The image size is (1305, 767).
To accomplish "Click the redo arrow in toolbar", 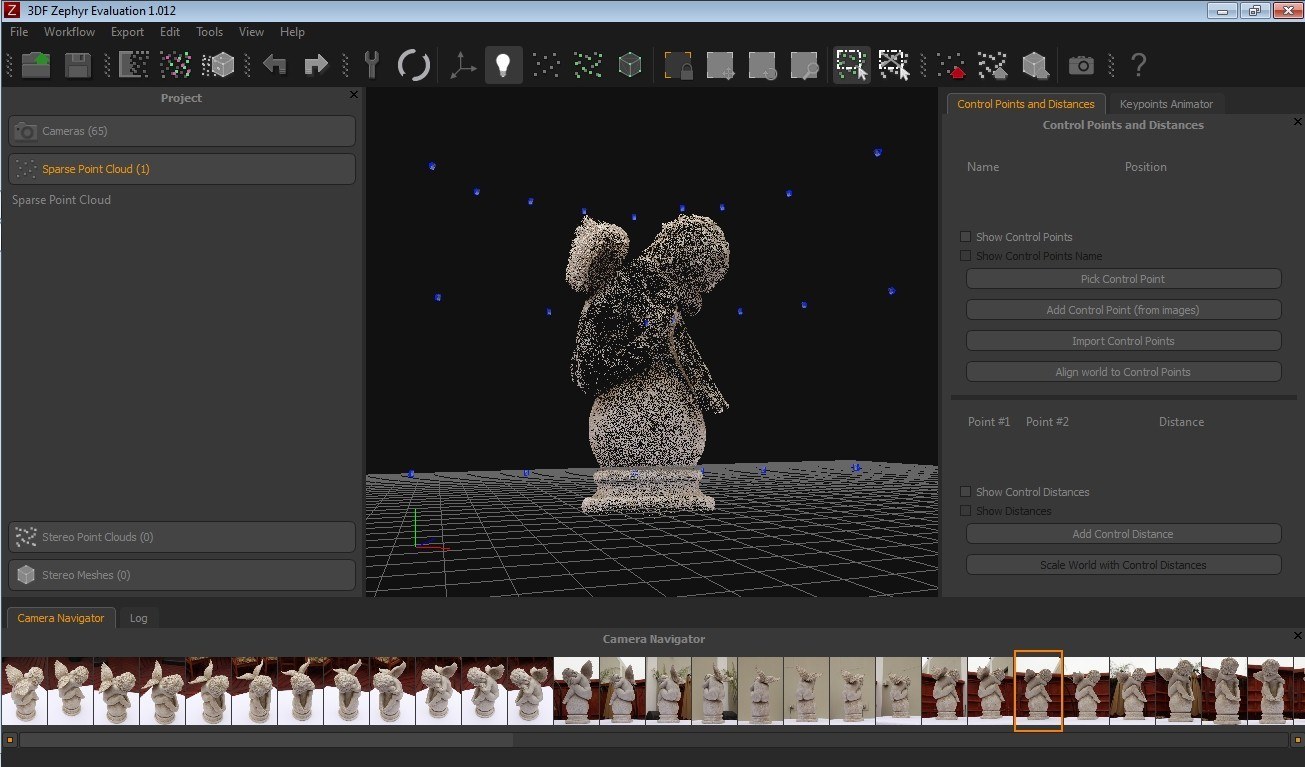I will [316, 65].
